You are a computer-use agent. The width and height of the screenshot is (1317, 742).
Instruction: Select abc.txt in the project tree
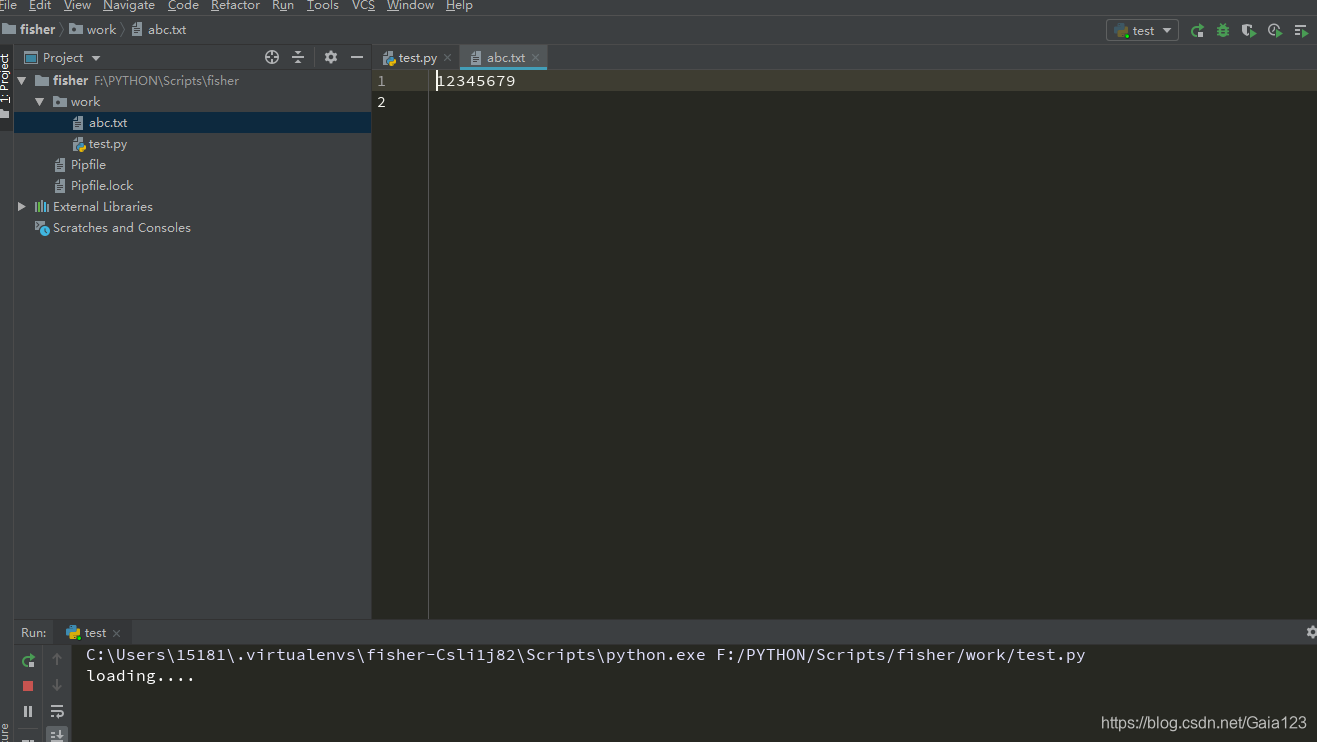point(108,123)
